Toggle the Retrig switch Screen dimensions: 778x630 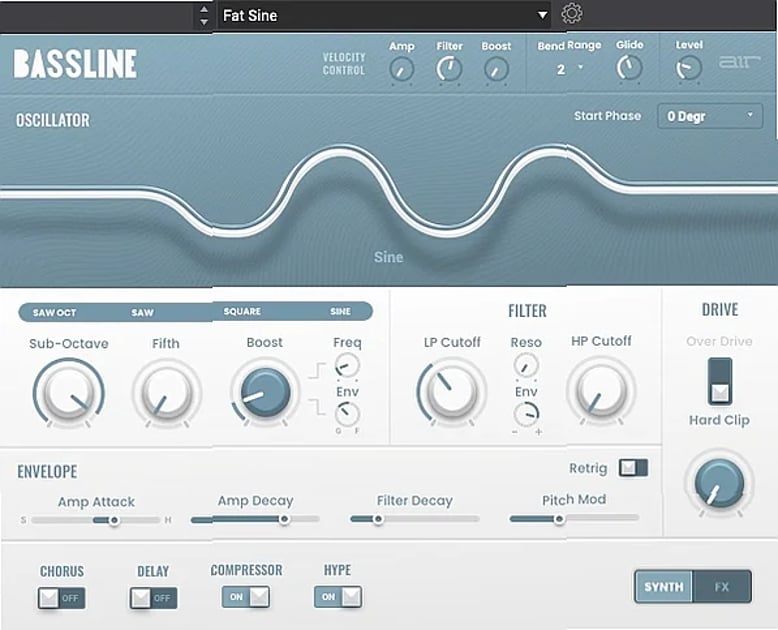coord(633,468)
